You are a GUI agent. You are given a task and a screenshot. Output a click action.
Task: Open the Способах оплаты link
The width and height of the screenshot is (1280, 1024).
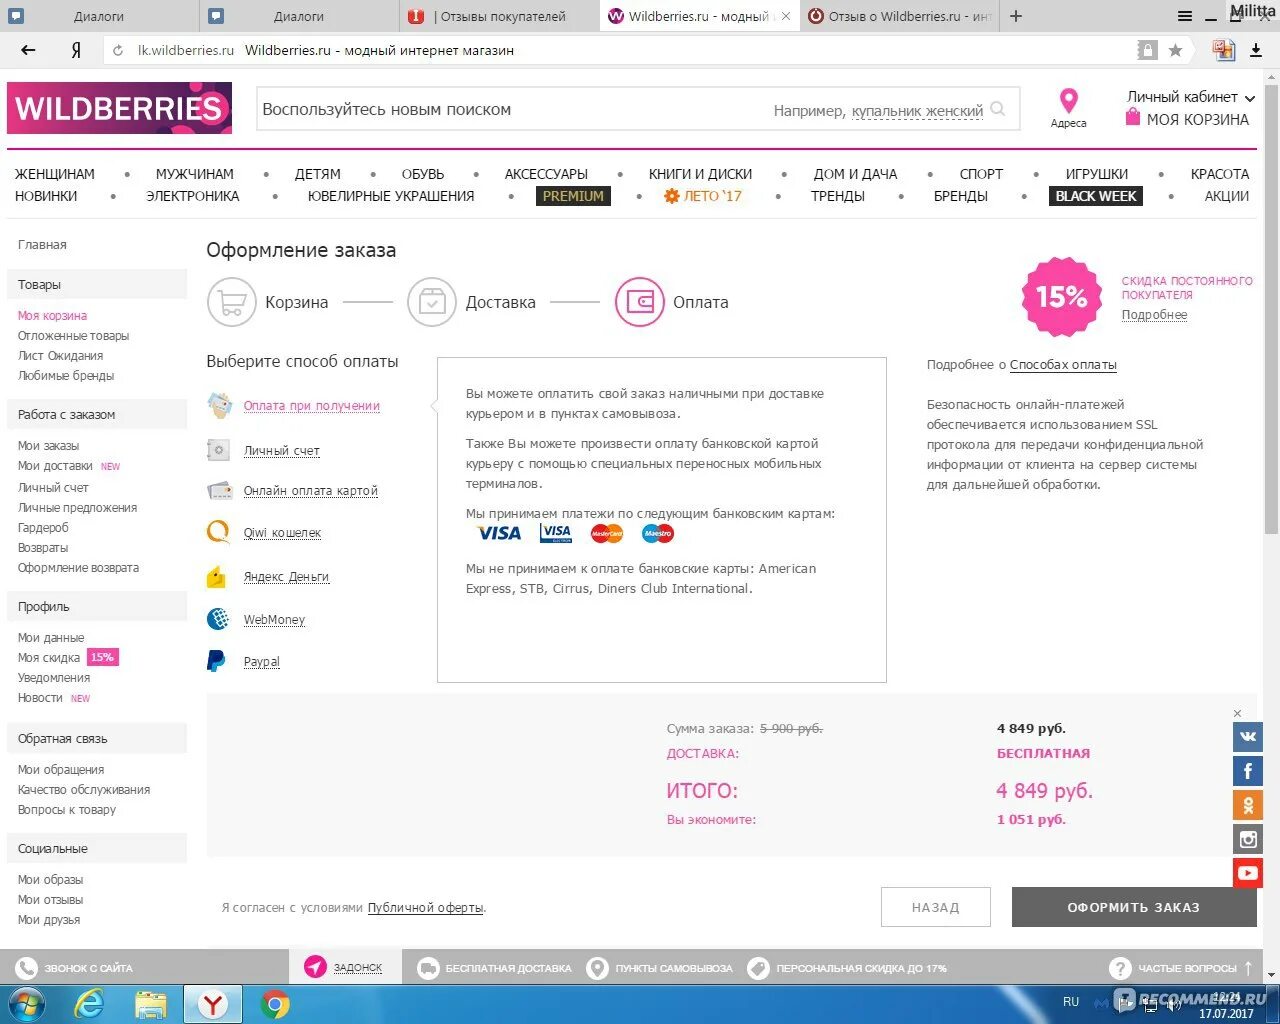click(x=1063, y=365)
